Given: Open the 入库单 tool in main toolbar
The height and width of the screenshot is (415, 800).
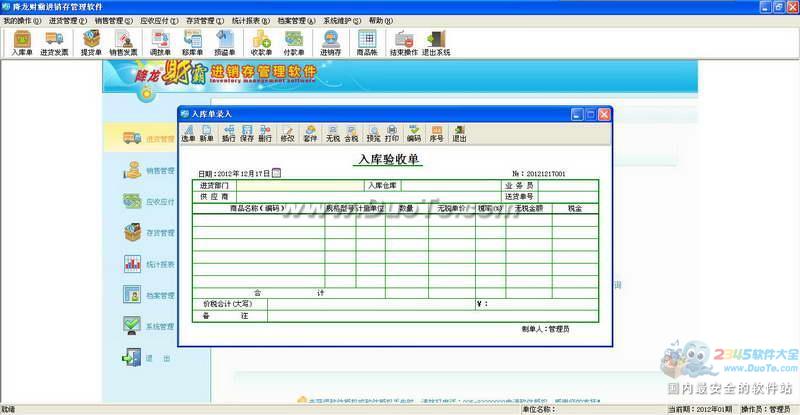Looking at the screenshot, I should click(22, 43).
